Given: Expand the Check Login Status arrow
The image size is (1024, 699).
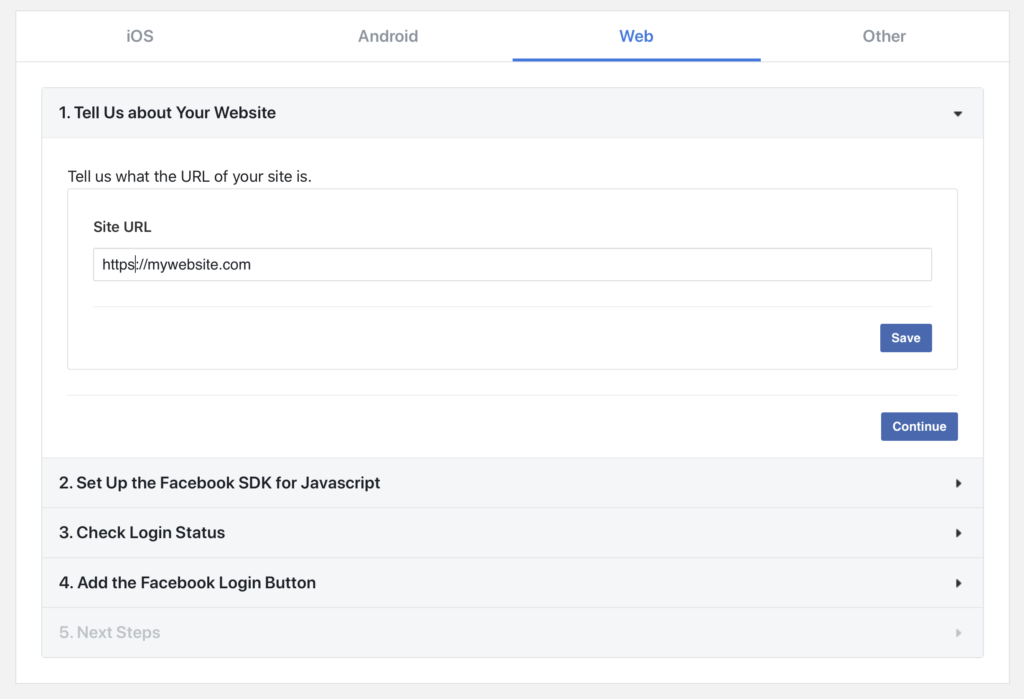Looking at the screenshot, I should click(958, 533).
